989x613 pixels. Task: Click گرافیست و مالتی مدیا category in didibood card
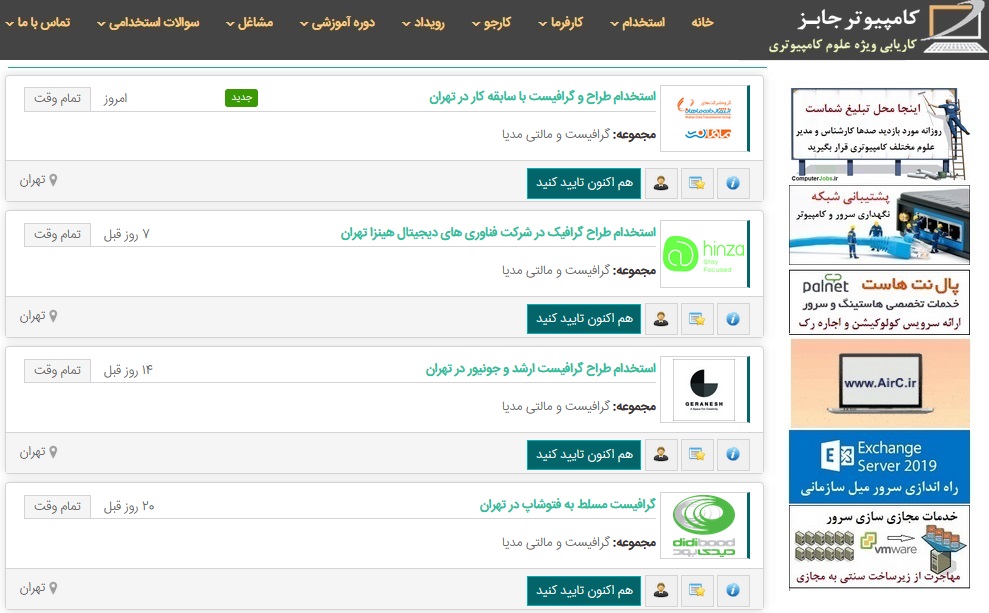pyautogui.click(x=556, y=542)
